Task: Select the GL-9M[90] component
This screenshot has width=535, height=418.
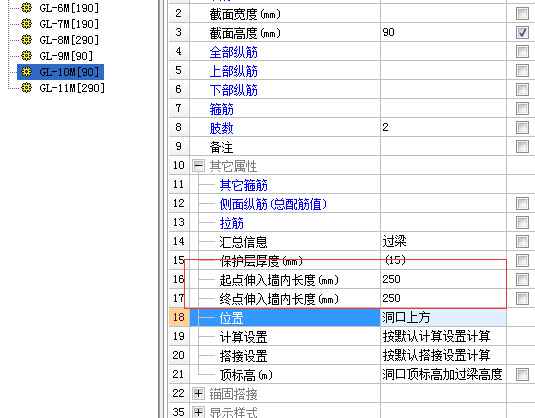Action: 66,56
